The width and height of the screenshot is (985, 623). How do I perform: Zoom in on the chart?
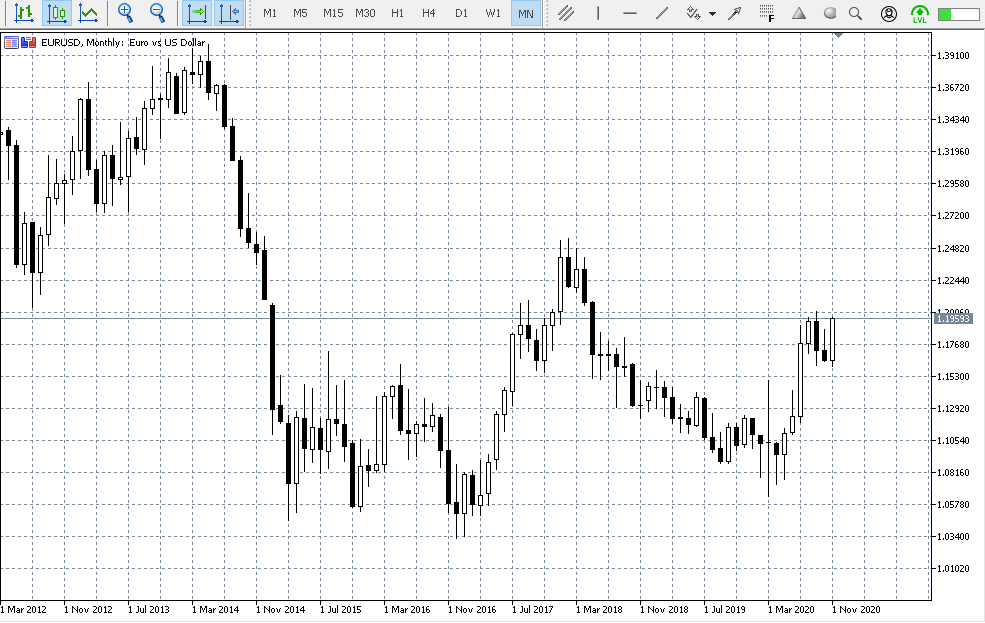click(126, 13)
